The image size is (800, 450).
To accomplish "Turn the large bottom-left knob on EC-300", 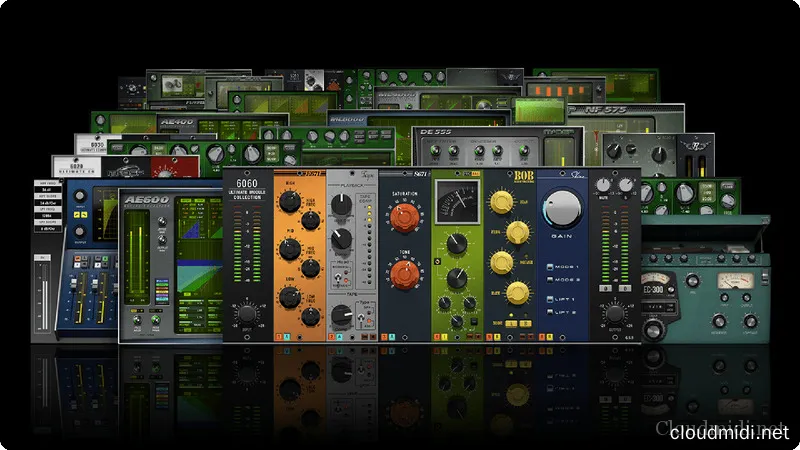I will [x=653, y=330].
